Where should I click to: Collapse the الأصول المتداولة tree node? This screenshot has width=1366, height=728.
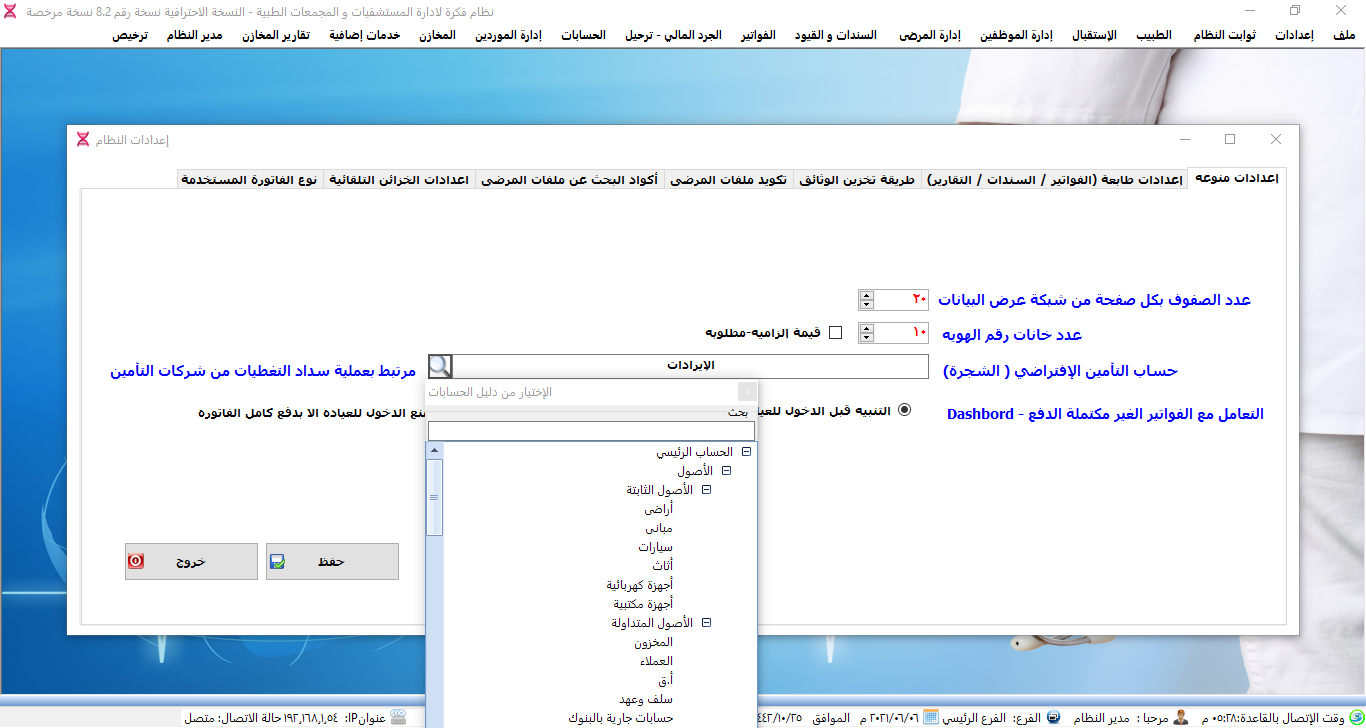pos(706,622)
